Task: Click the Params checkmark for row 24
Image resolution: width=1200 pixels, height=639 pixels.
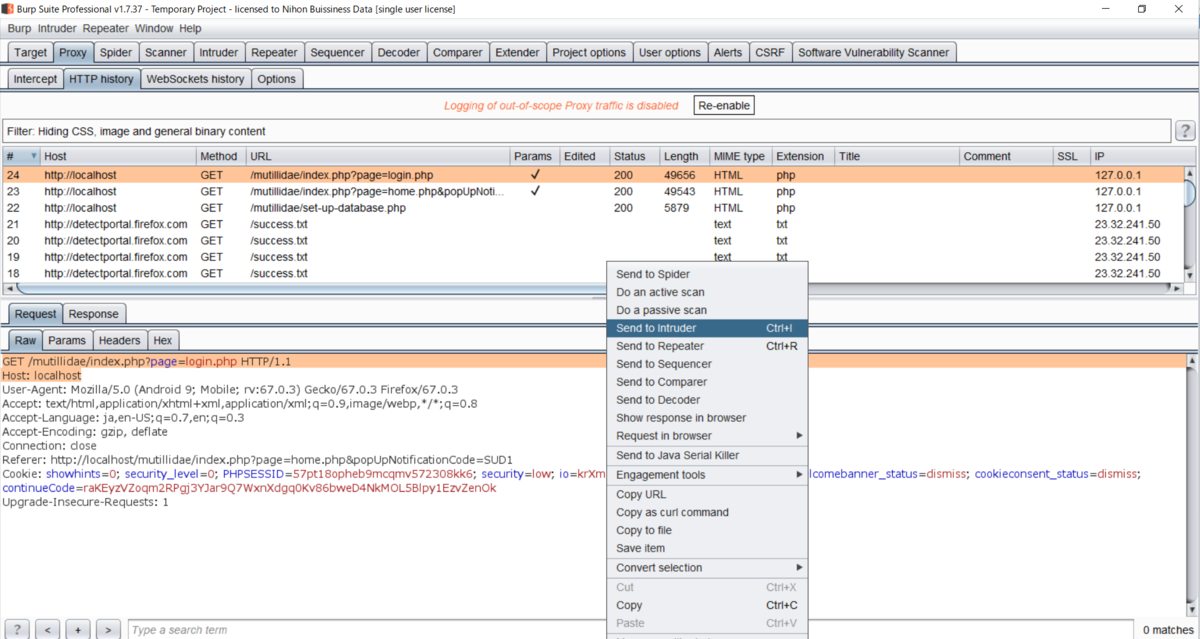Action: [x=536, y=174]
